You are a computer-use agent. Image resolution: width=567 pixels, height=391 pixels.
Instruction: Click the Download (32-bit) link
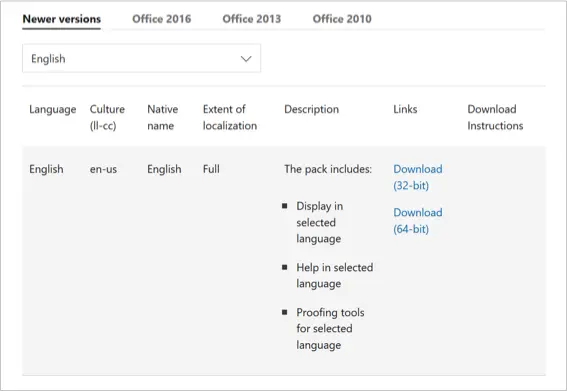tap(418, 177)
